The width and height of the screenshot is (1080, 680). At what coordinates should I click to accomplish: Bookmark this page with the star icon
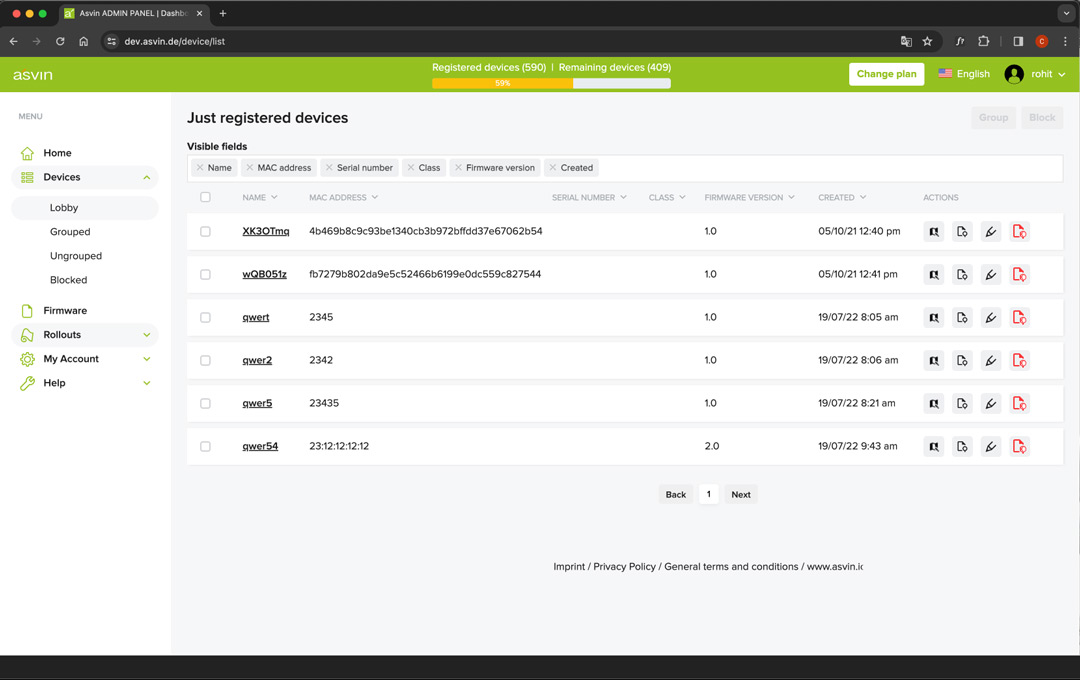click(927, 42)
